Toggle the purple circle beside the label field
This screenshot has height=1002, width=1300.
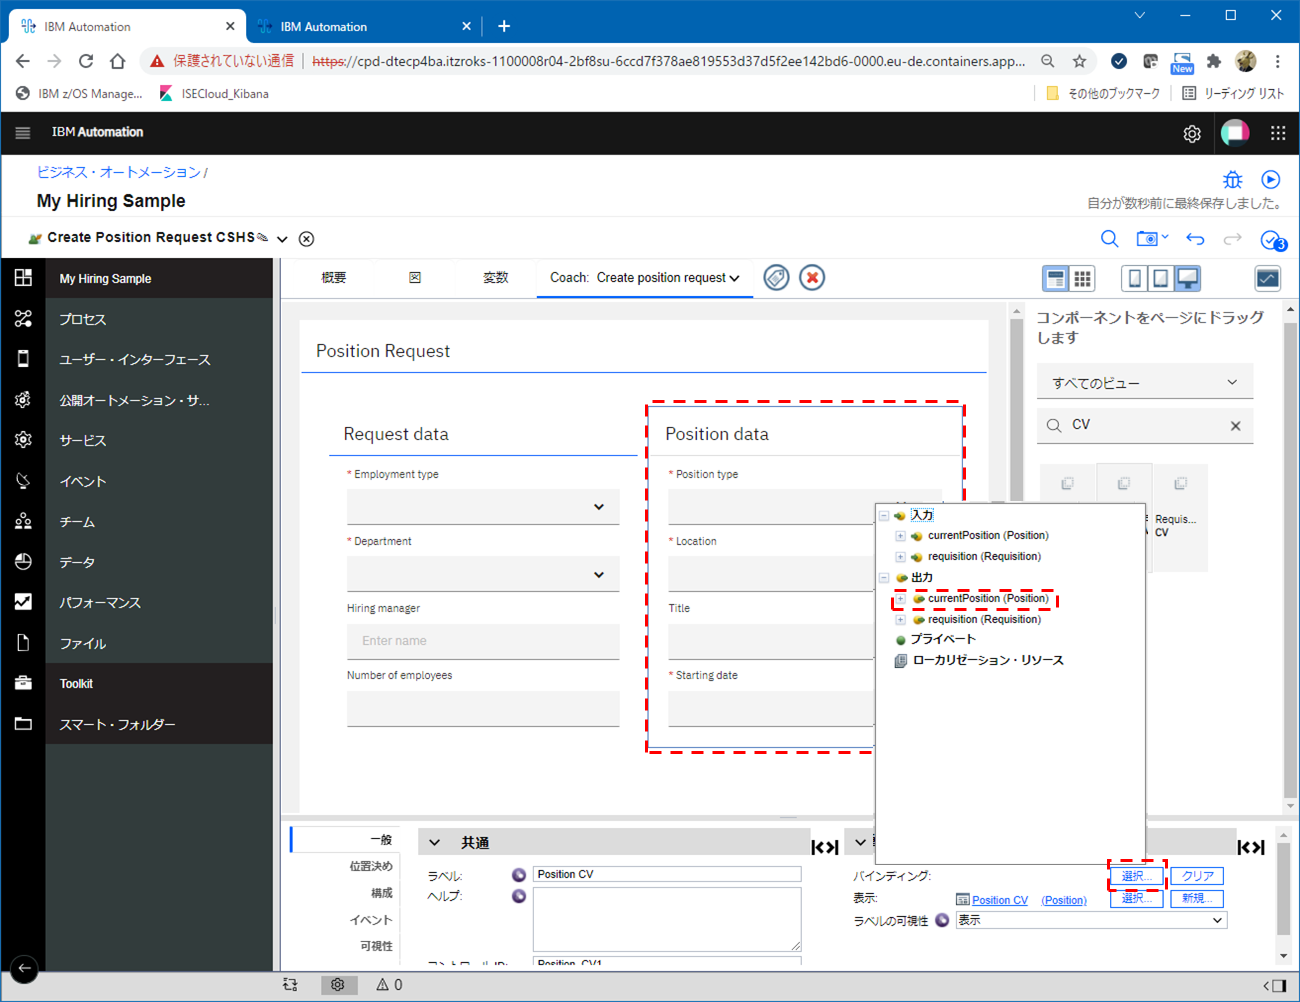pos(519,875)
